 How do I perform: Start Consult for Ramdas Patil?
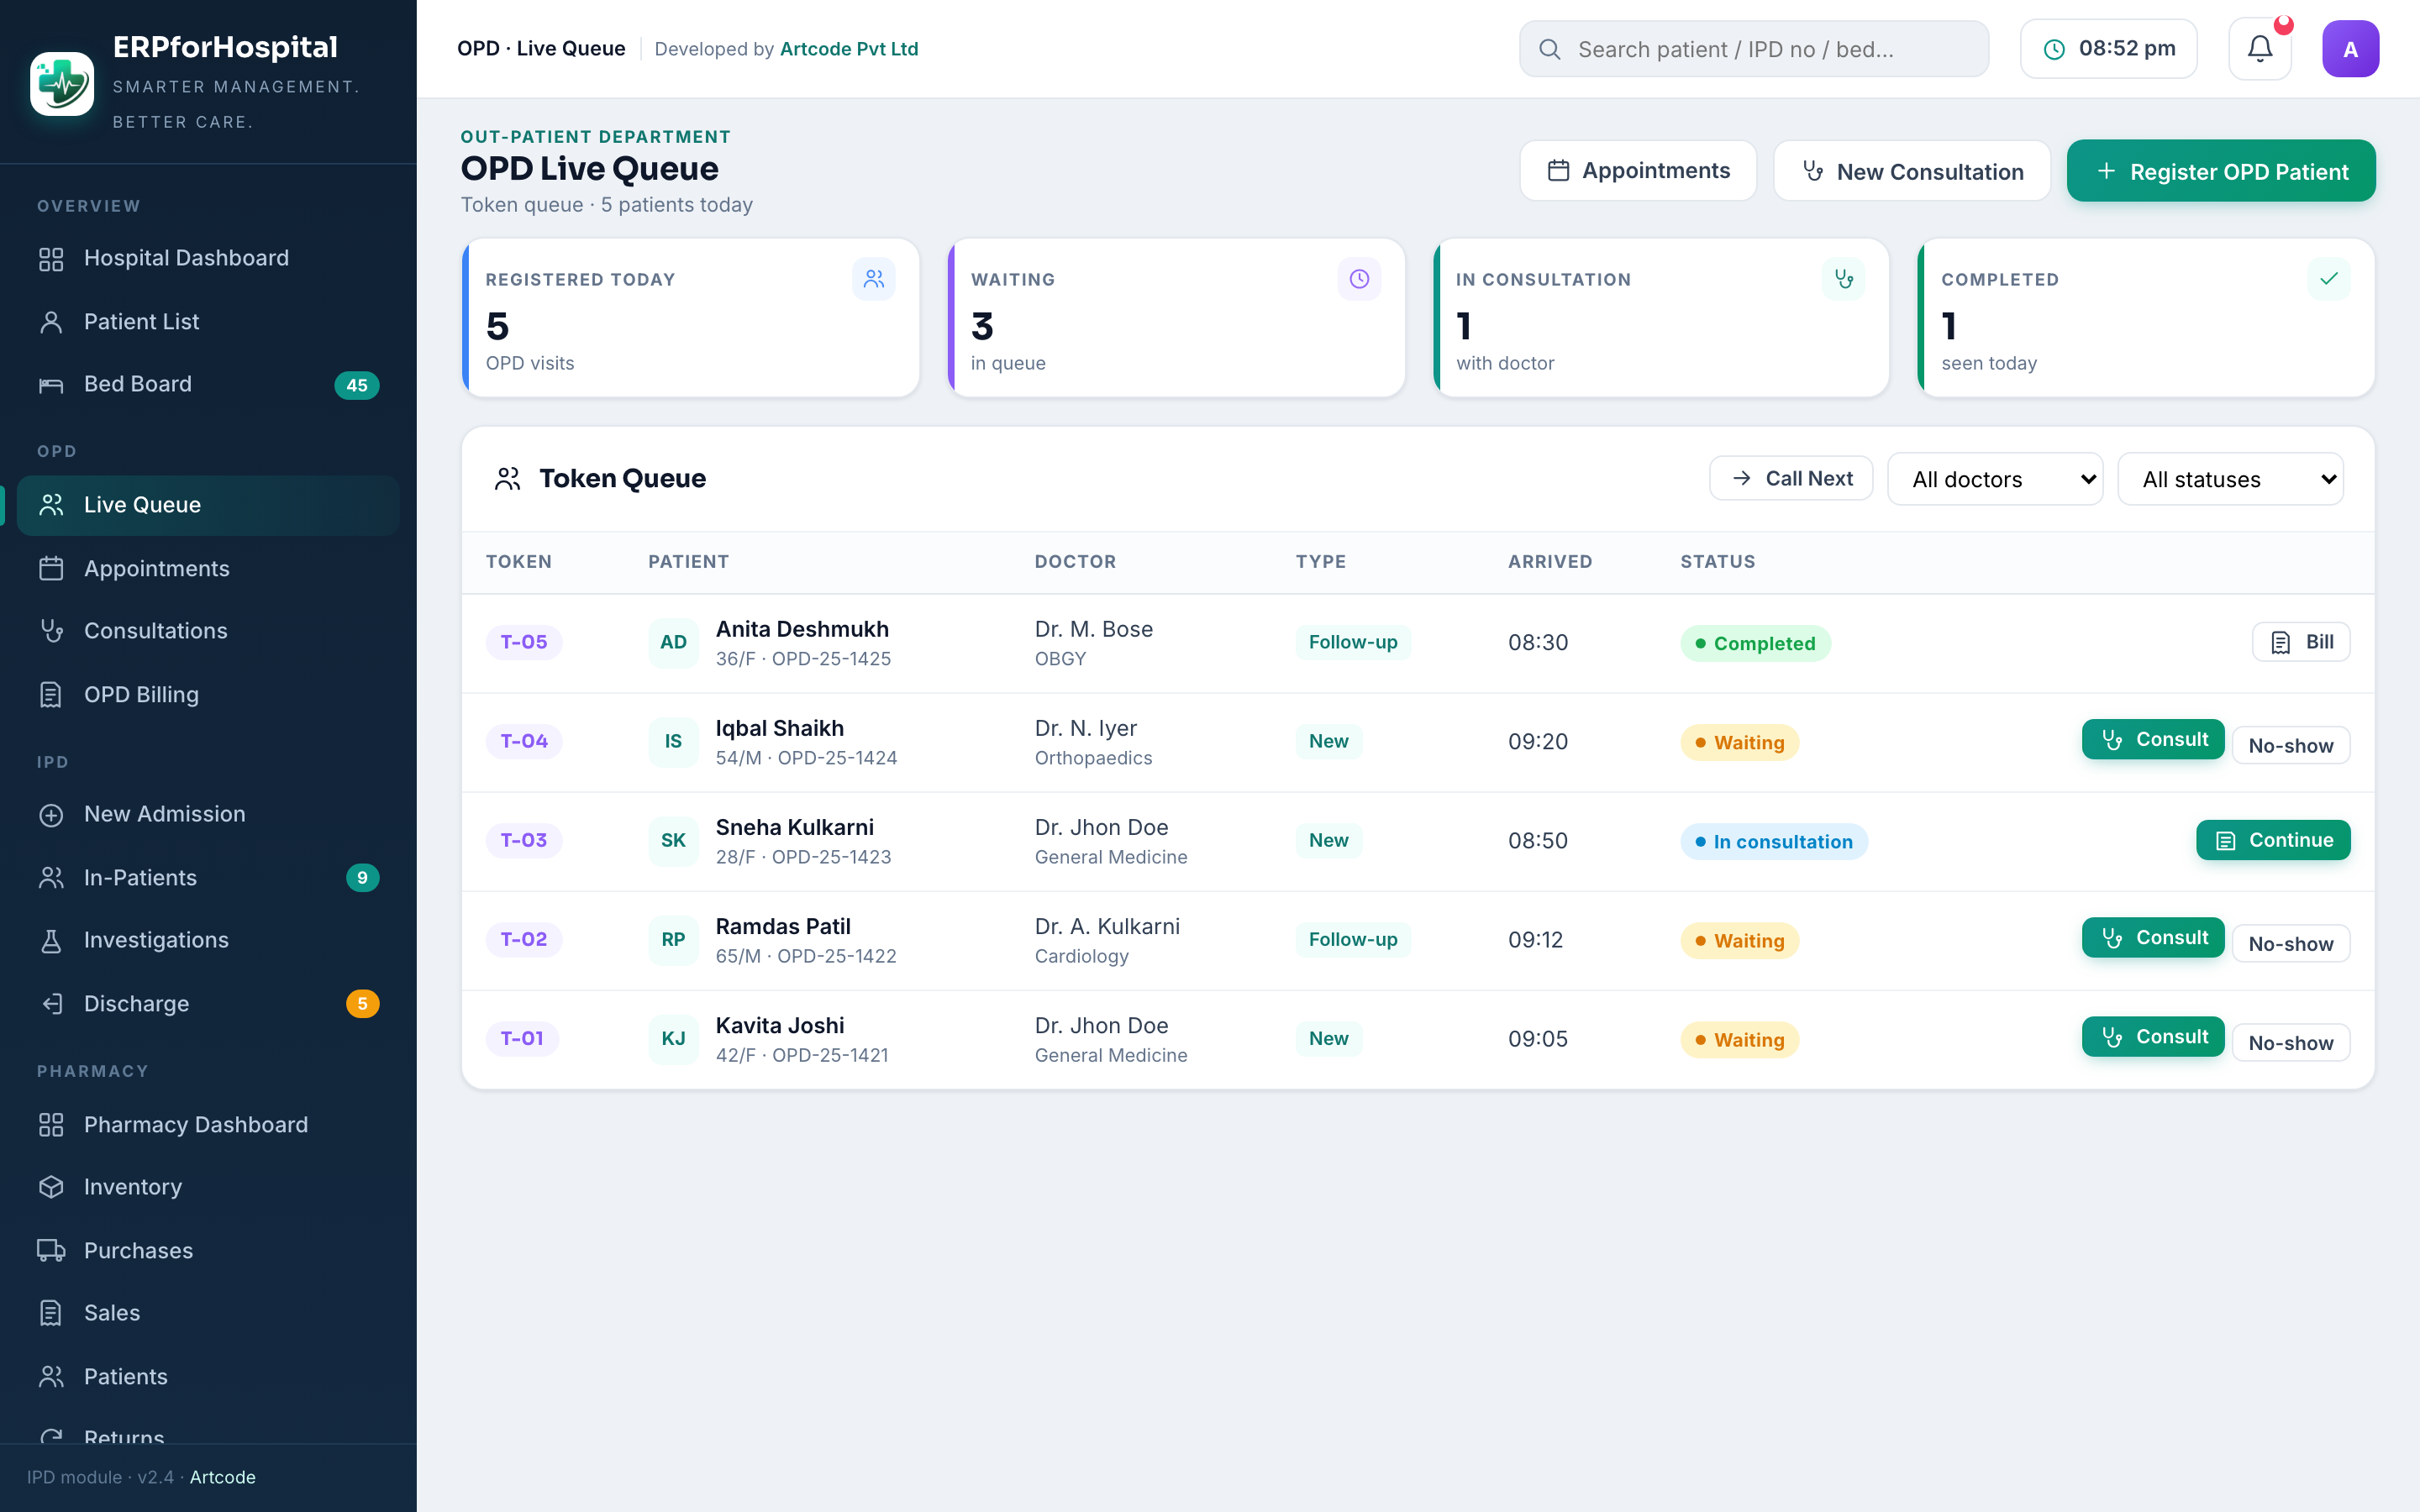coord(2153,937)
